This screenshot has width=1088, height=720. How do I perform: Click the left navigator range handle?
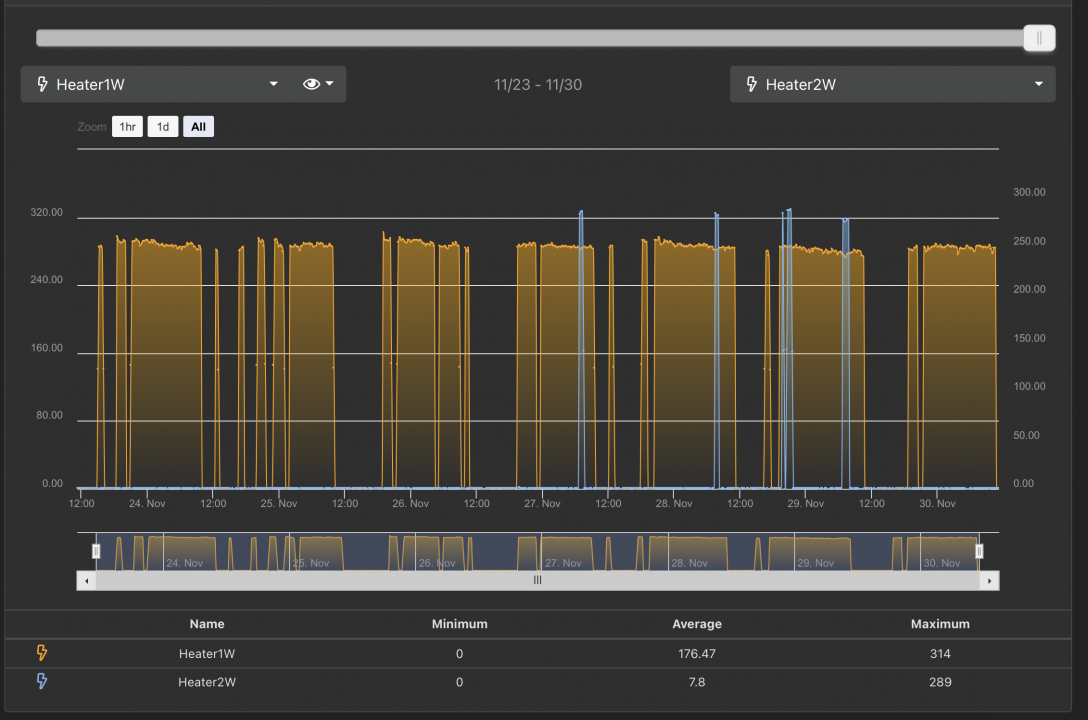tap(97, 551)
